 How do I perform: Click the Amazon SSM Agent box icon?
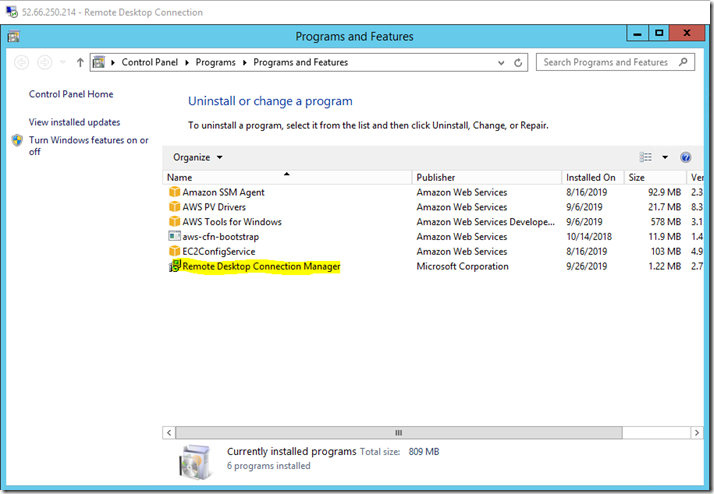pos(174,192)
